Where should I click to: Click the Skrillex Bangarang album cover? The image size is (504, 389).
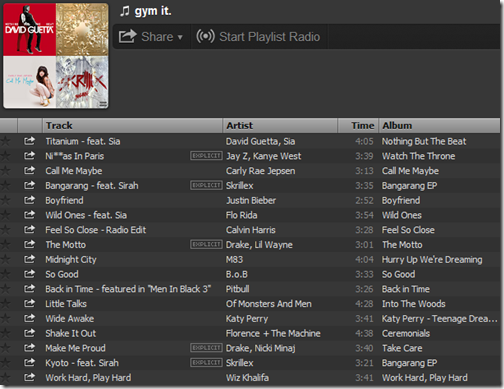(82, 82)
